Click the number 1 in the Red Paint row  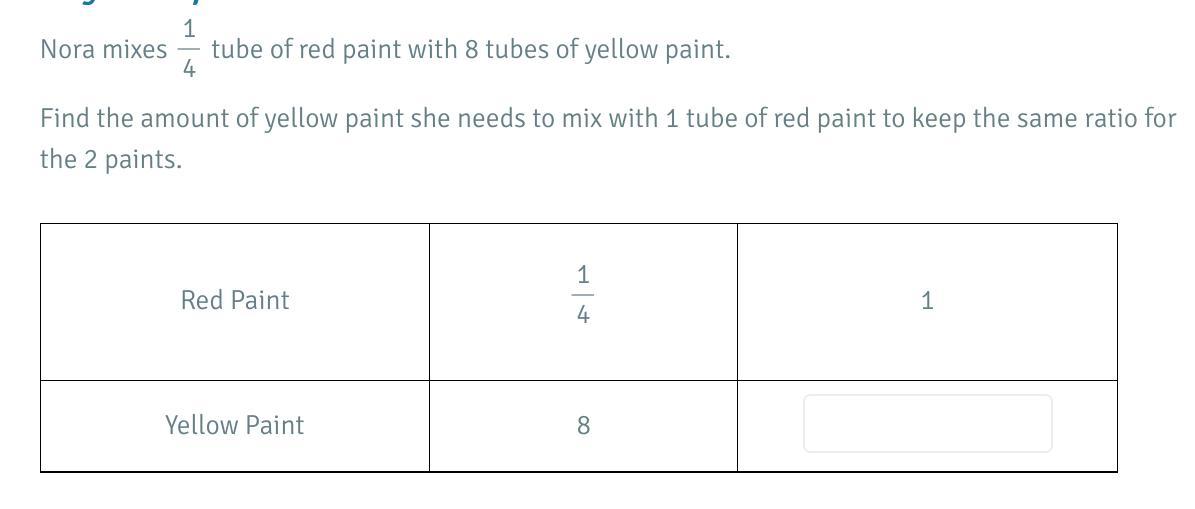tap(927, 302)
